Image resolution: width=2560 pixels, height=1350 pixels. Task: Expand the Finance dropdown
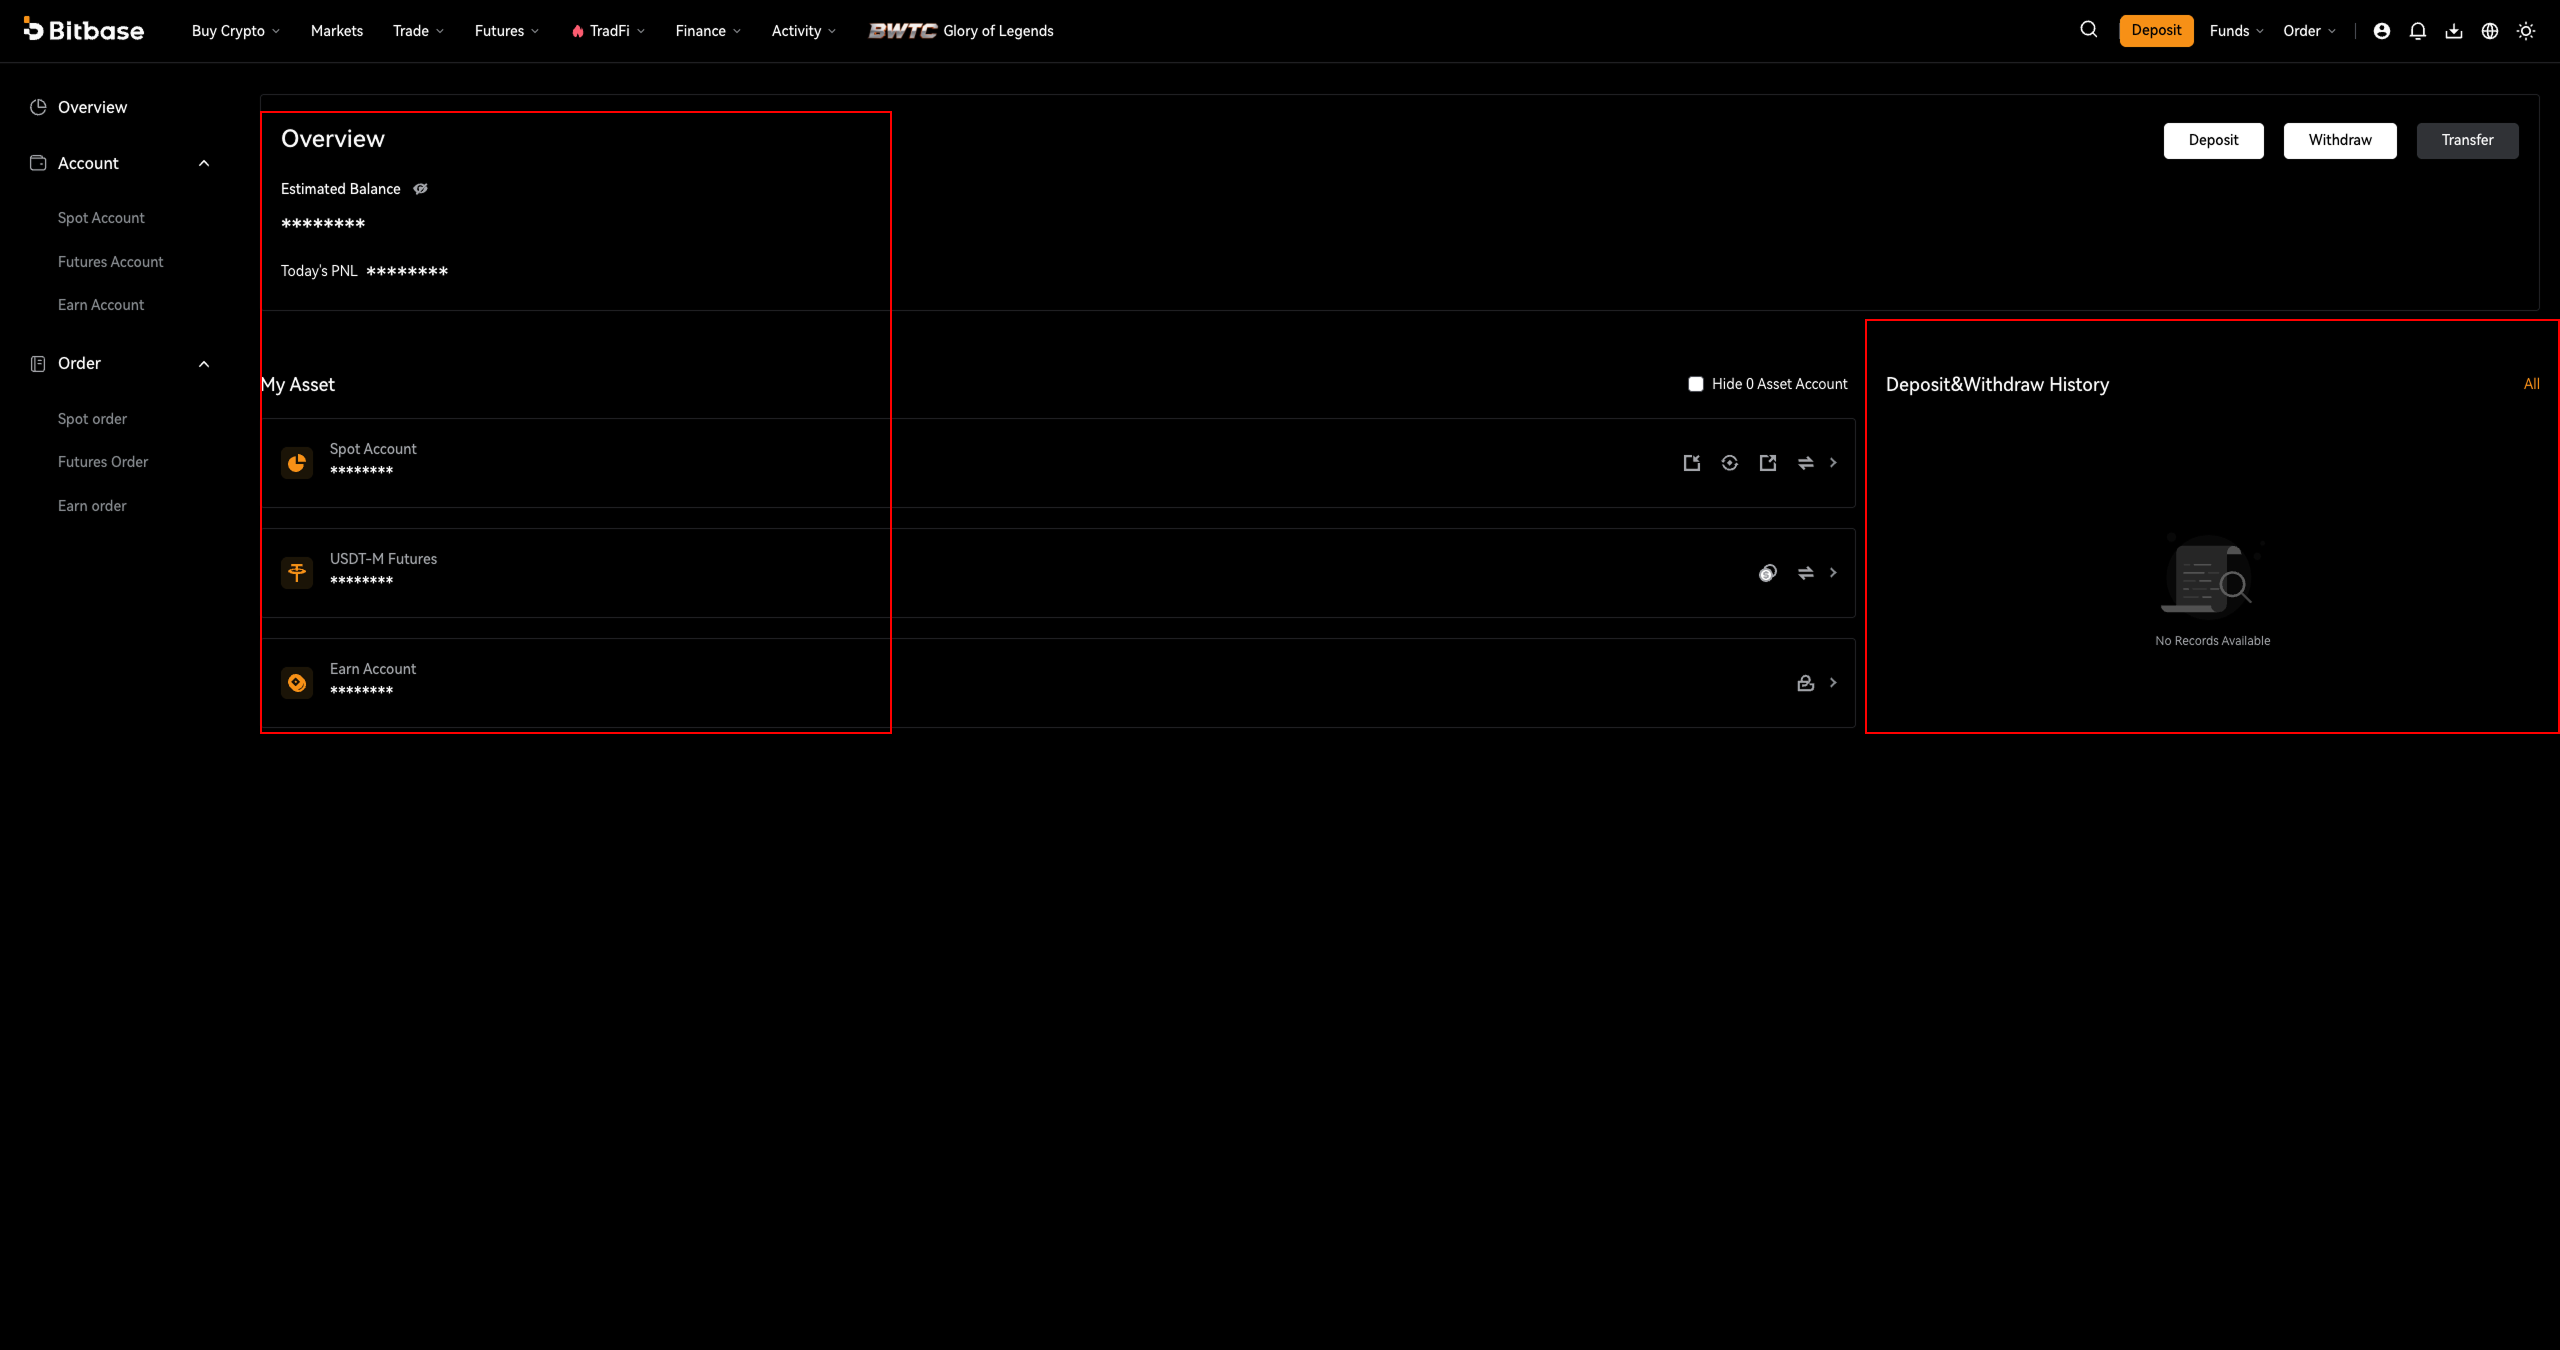pyautogui.click(x=708, y=31)
